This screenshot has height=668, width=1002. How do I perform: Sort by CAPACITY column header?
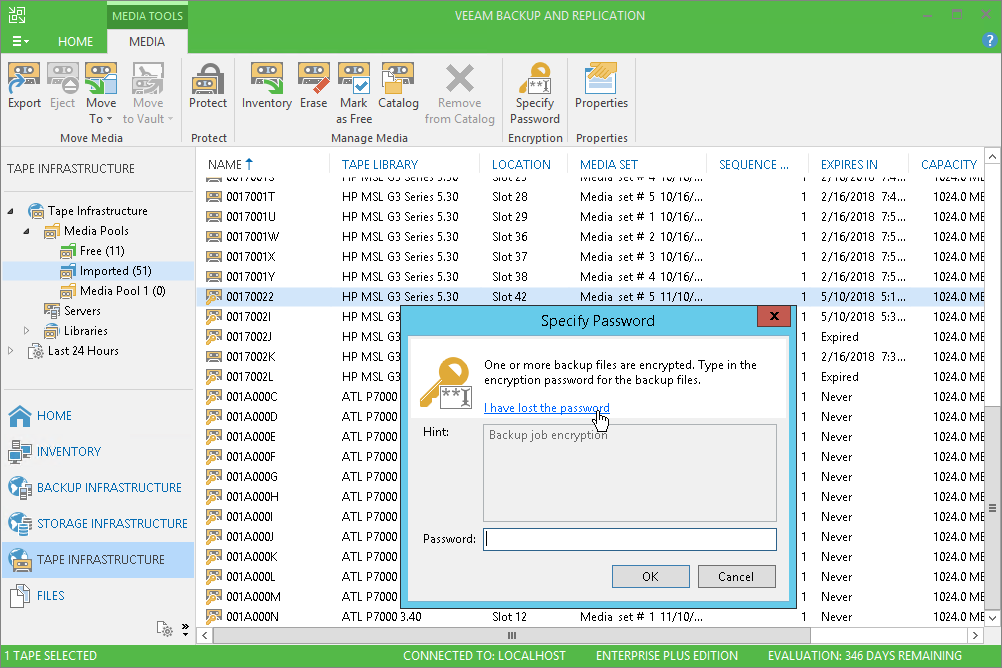tap(949, 164)
